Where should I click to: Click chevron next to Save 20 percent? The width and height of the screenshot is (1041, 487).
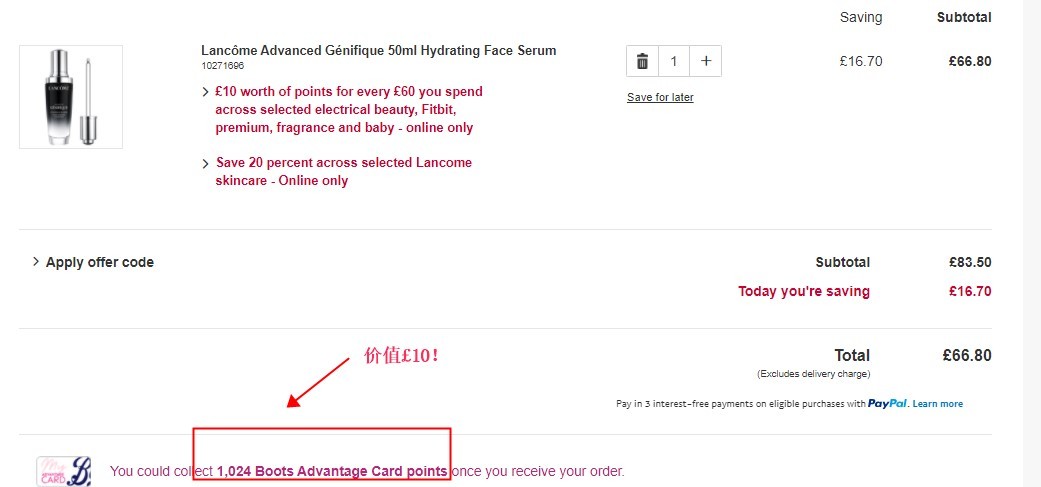point(206,163)
